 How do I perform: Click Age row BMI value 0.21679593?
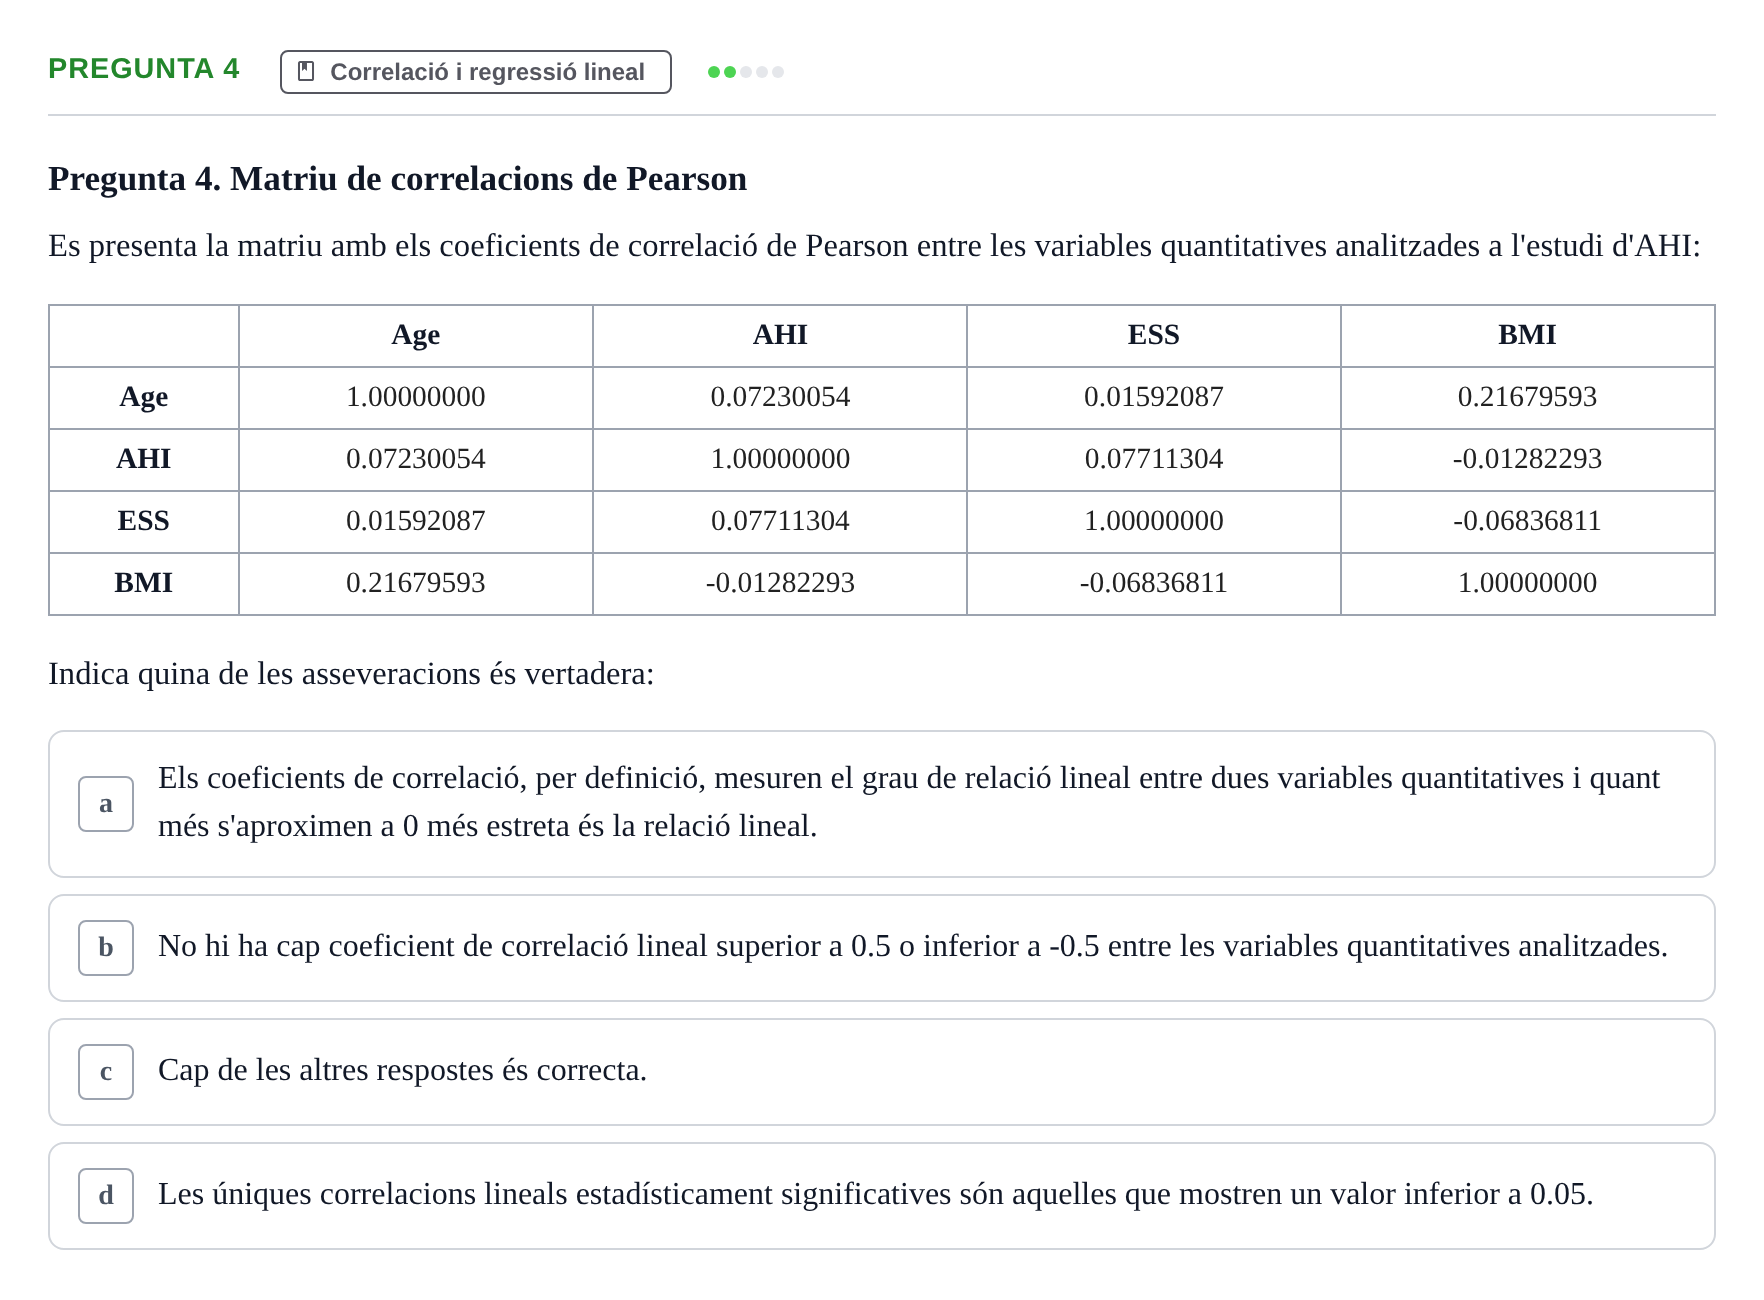pos(1528,398)
